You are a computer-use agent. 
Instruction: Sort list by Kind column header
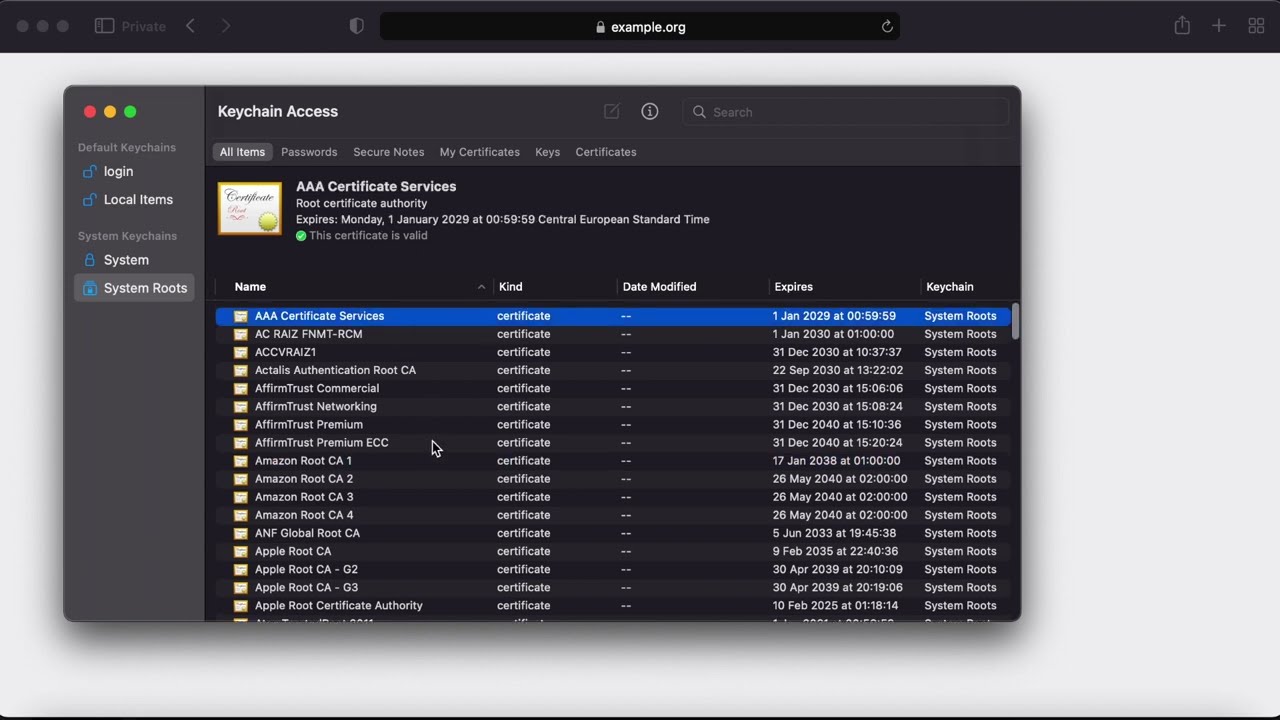point(510,287)
